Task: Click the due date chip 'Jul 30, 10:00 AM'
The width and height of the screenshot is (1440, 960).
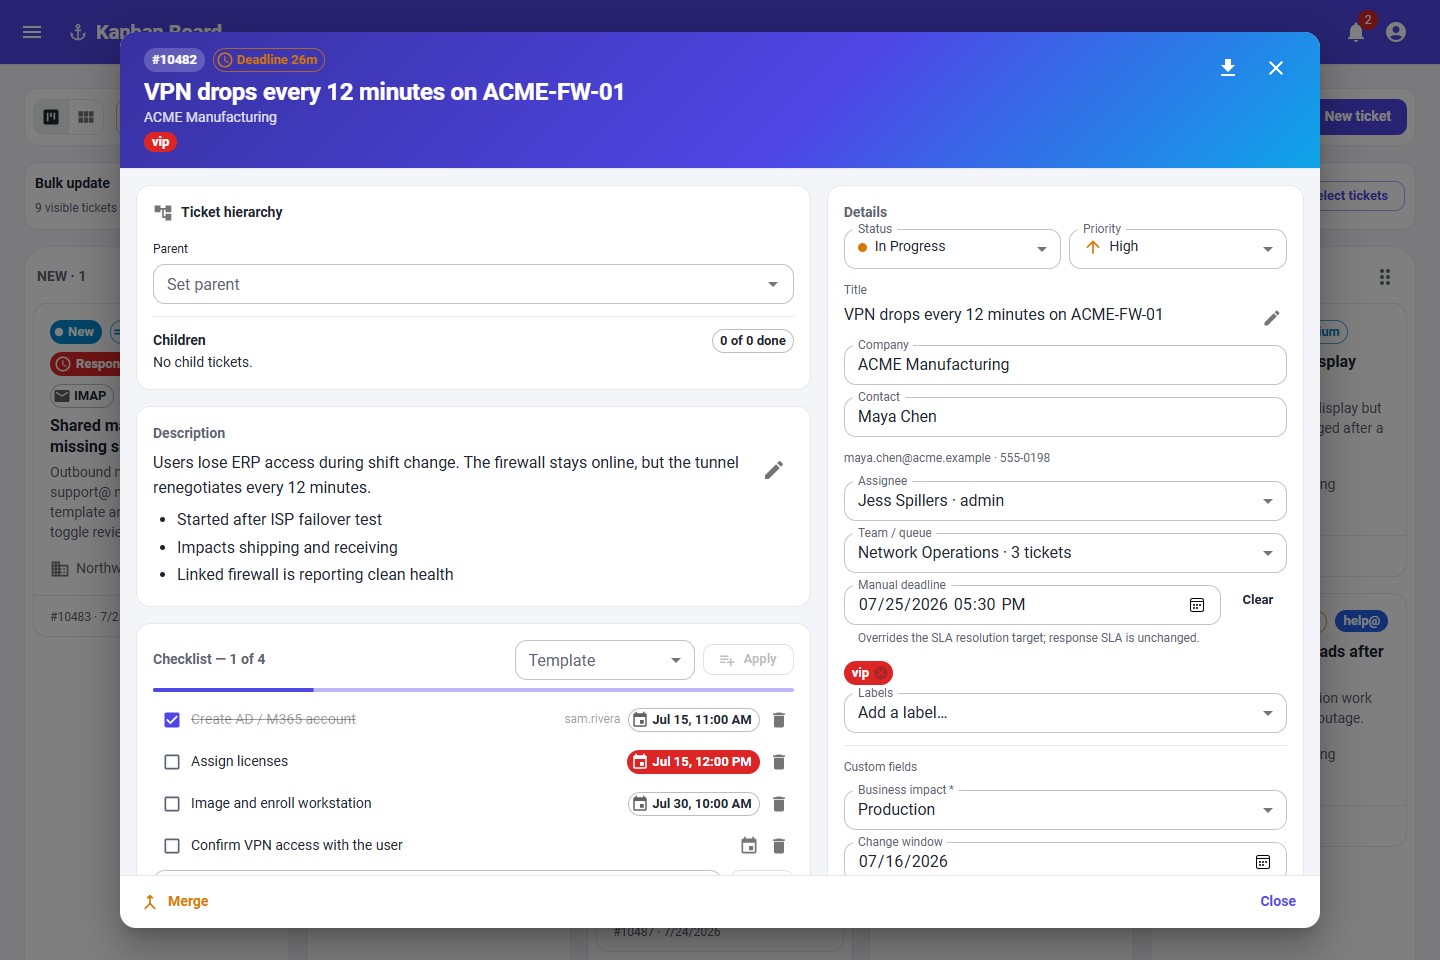Action: point(693,804)
